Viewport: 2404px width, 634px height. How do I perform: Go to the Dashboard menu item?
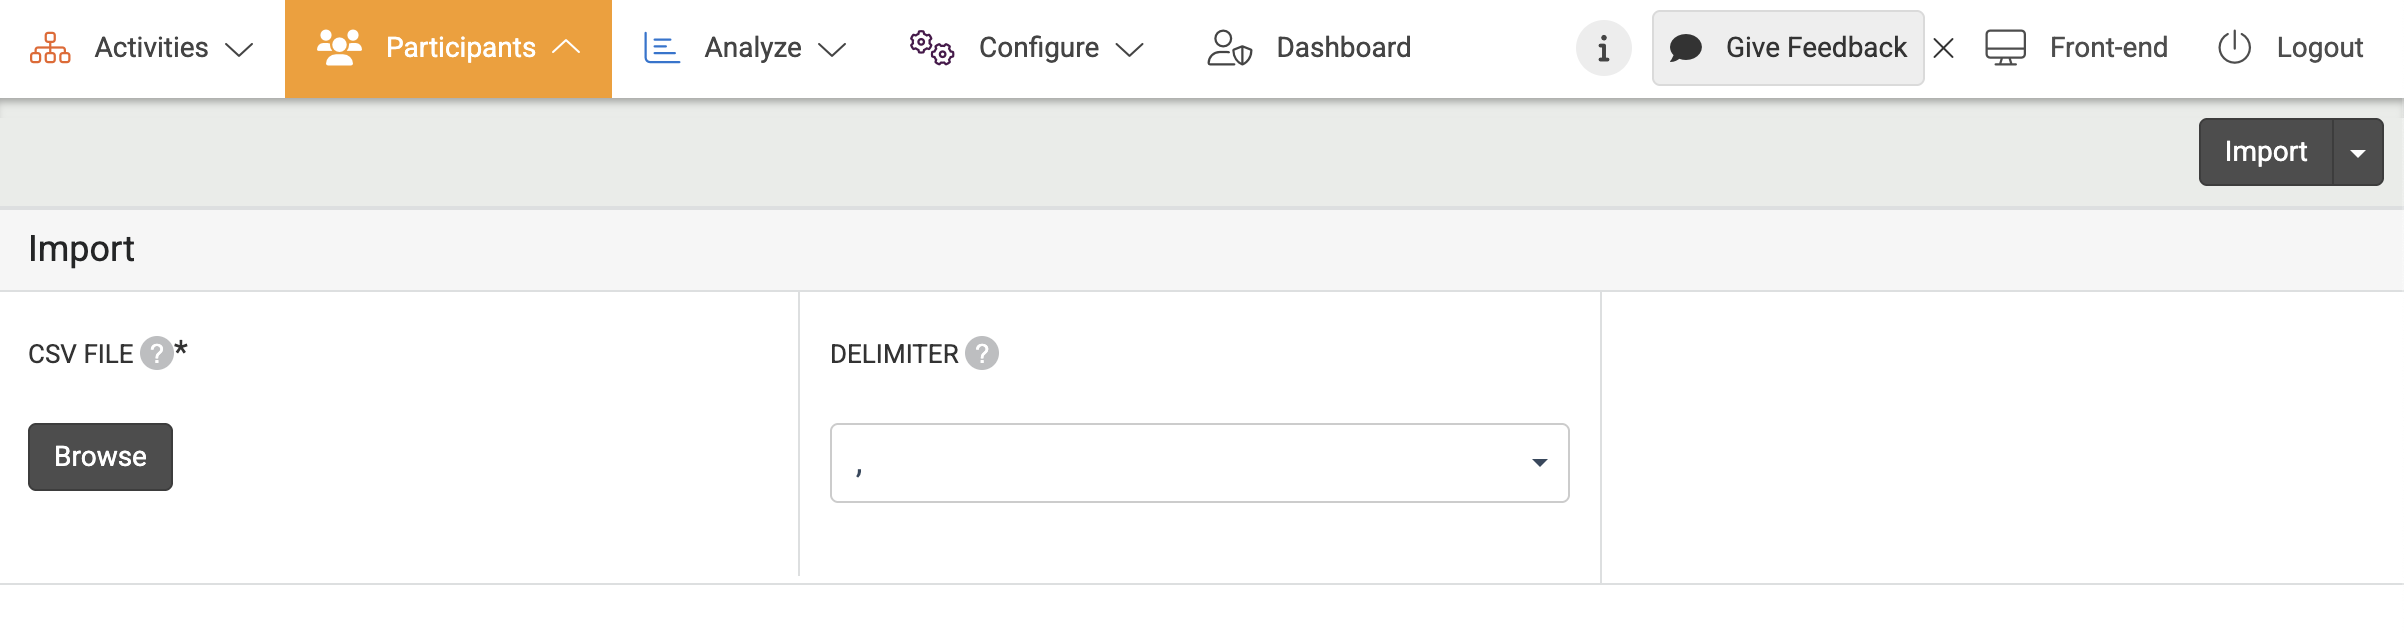[x=1343, y=48]
